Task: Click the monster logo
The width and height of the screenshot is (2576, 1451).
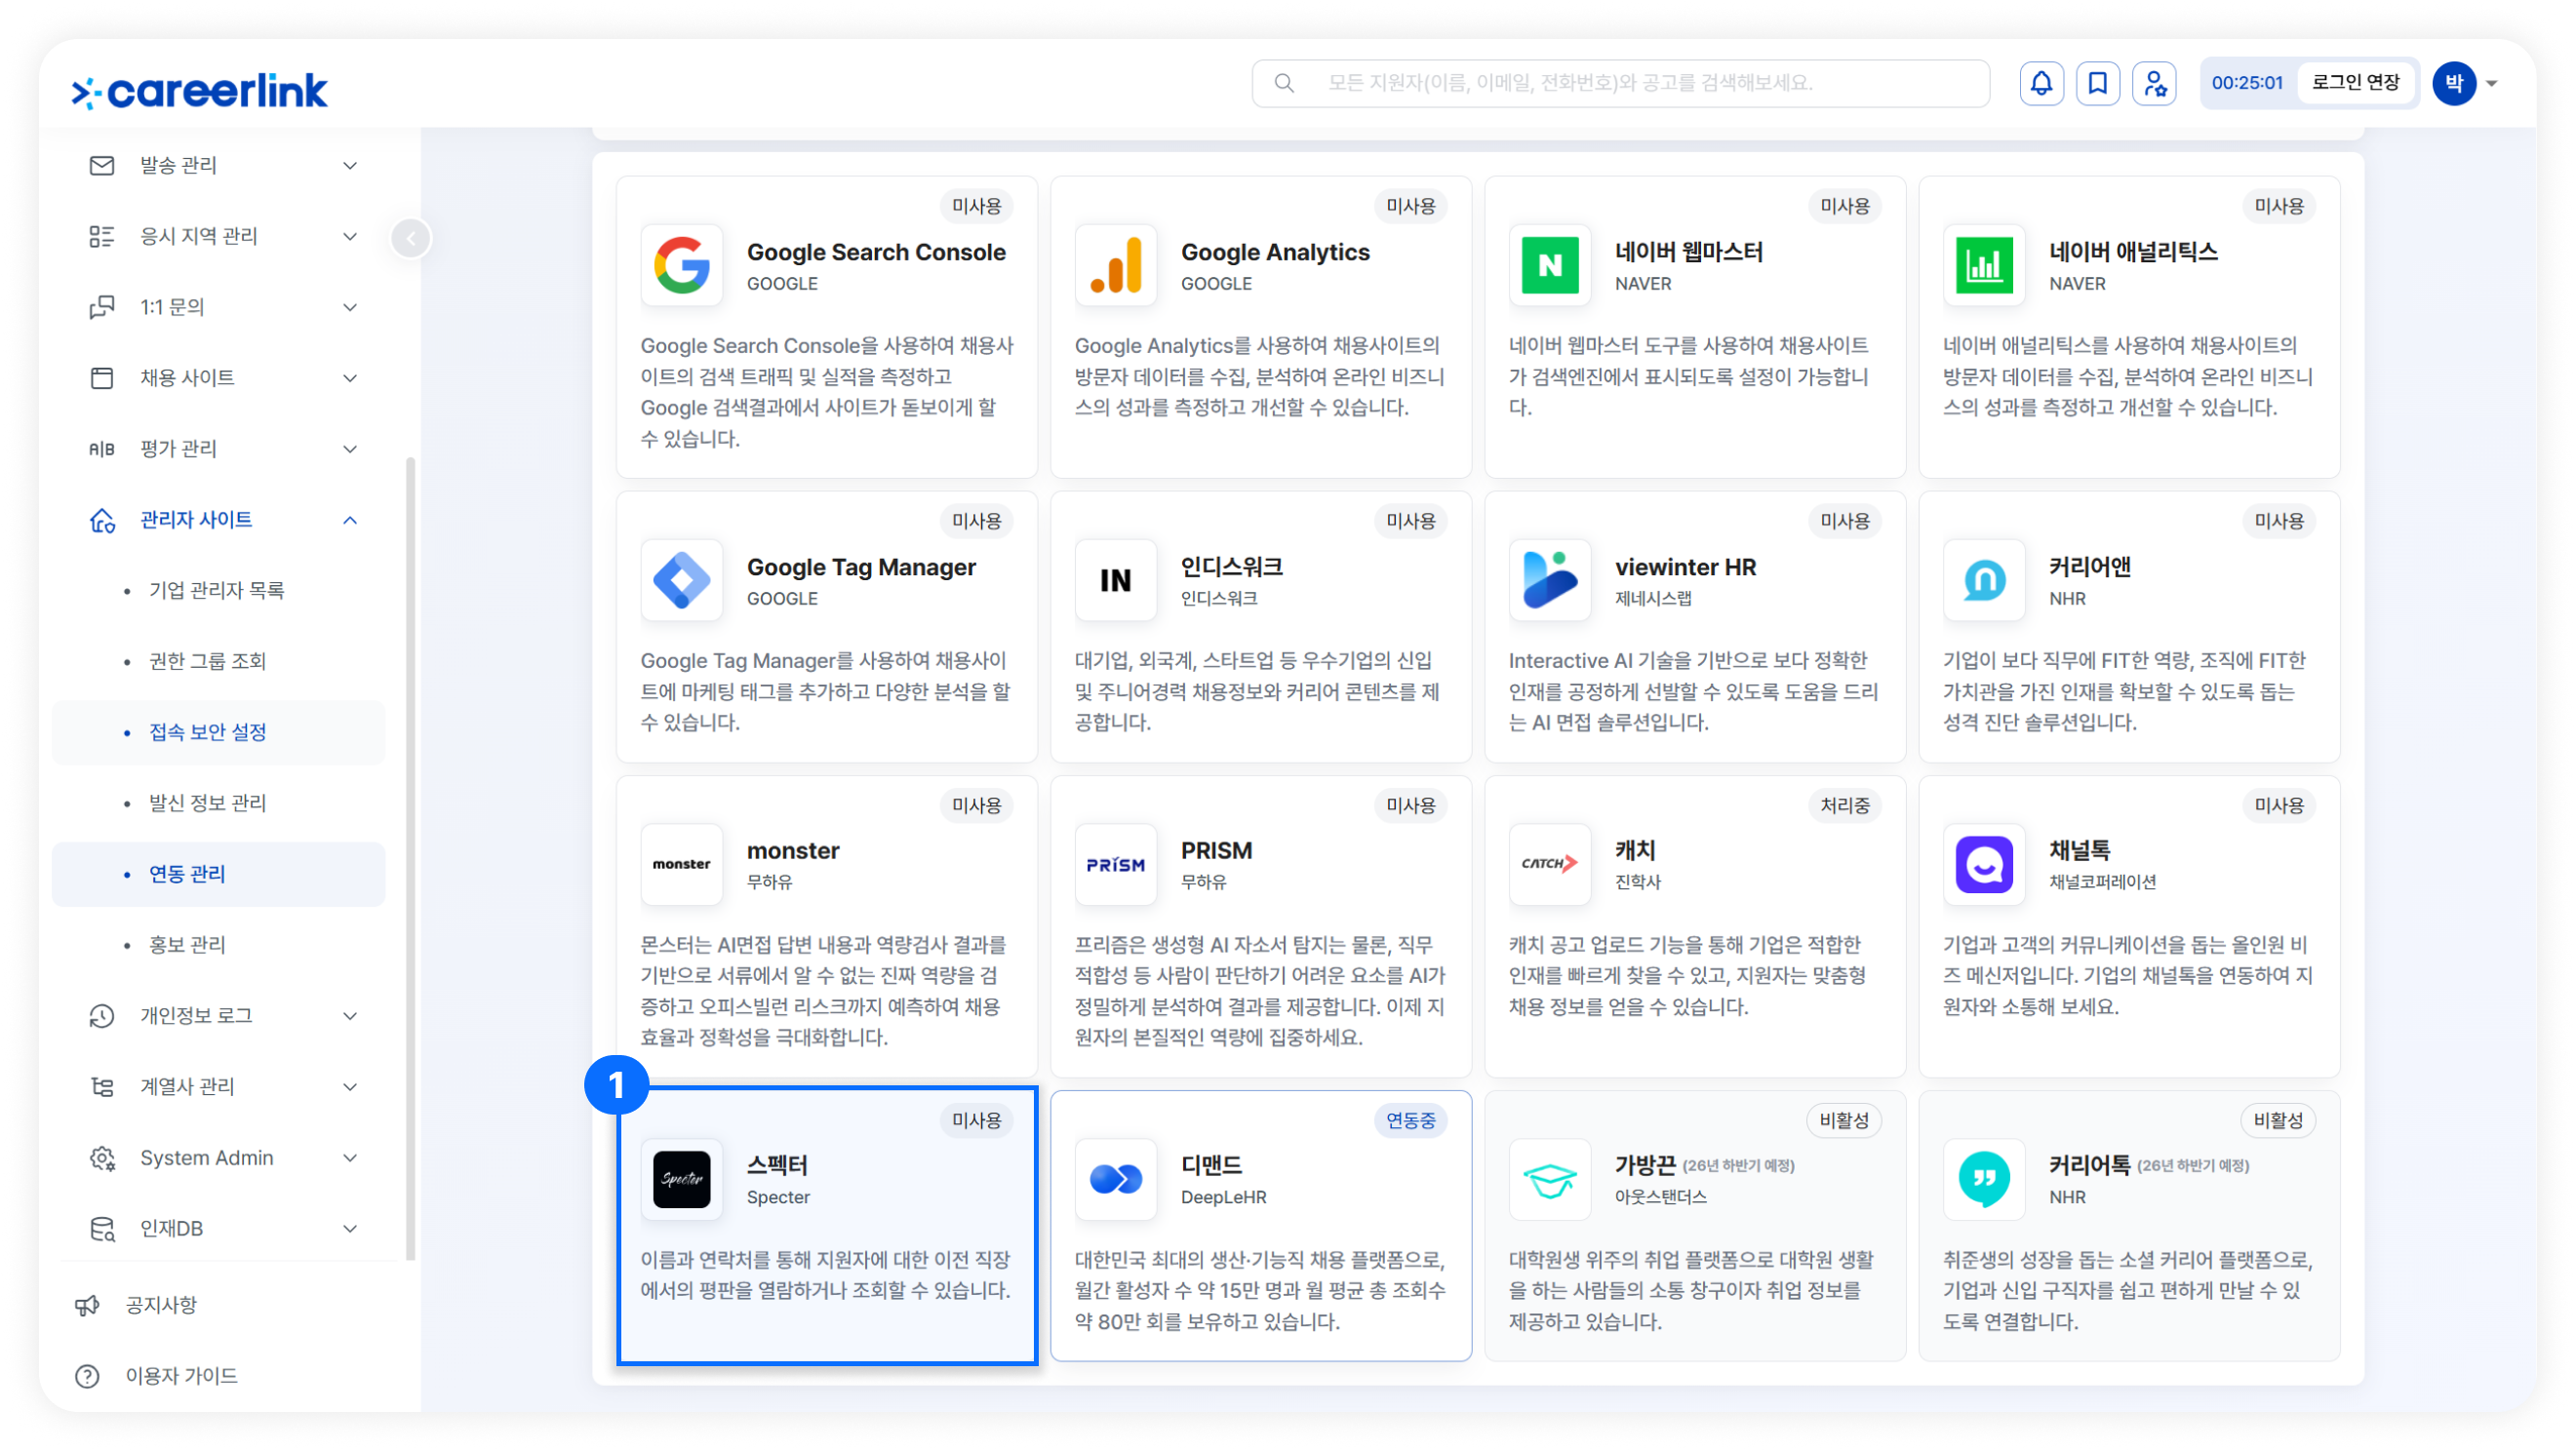Action: click(682, 864)
